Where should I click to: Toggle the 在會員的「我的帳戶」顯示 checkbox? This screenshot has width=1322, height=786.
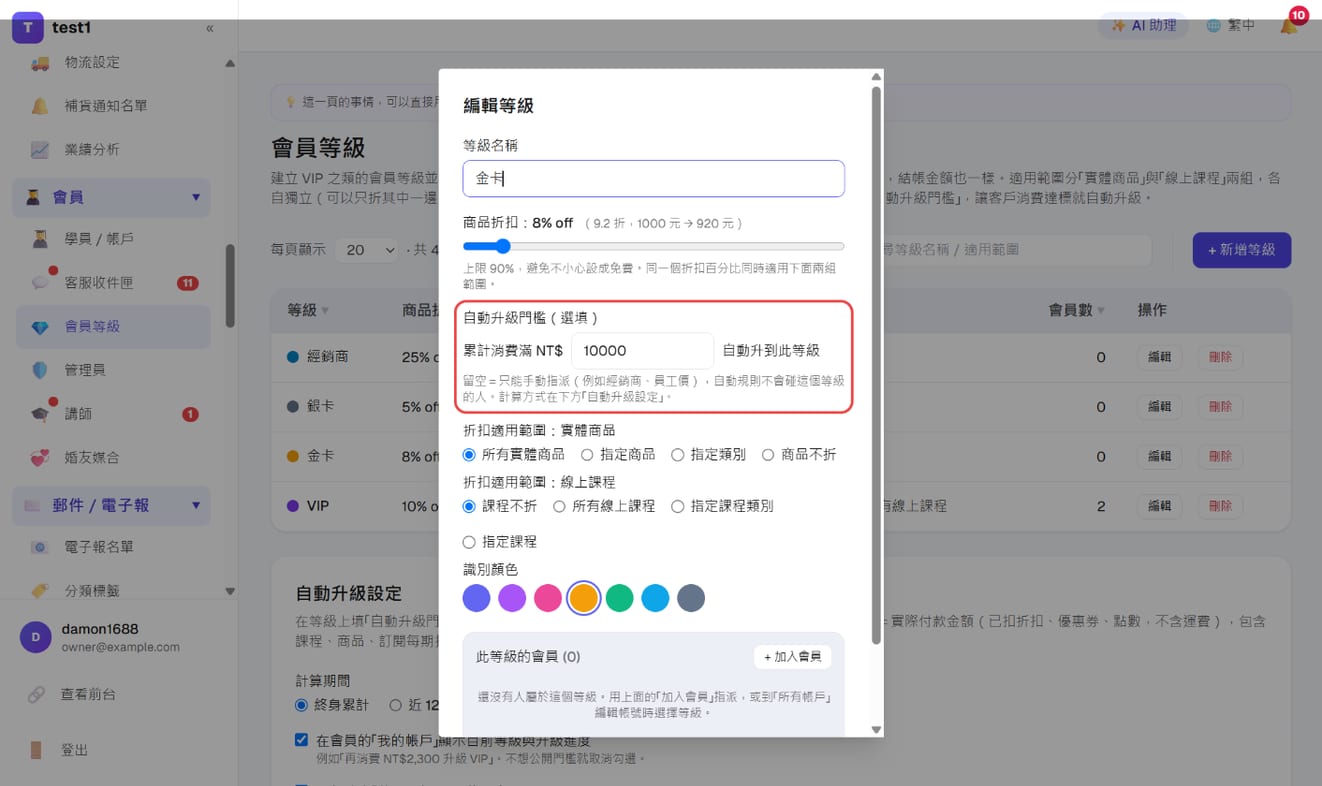[x=302, y=740]
